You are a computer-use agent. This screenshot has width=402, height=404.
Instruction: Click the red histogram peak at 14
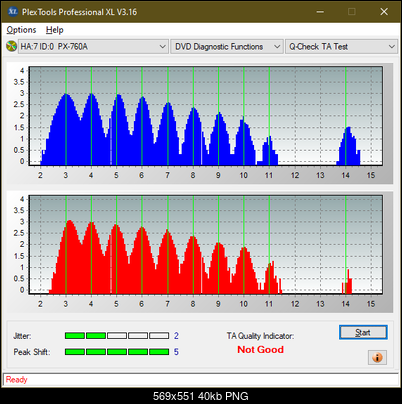(347, 282)
